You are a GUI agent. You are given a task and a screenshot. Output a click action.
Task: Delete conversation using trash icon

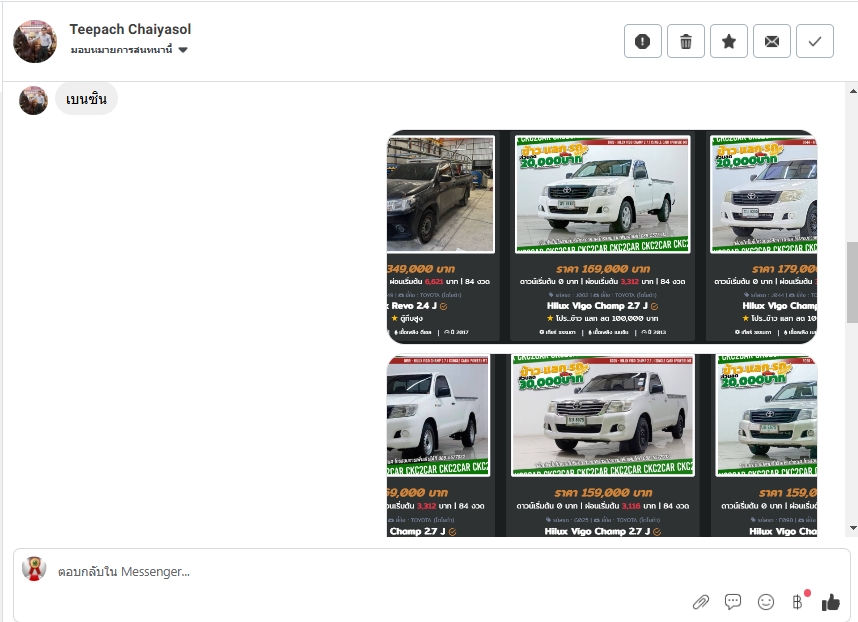point(686,41)
